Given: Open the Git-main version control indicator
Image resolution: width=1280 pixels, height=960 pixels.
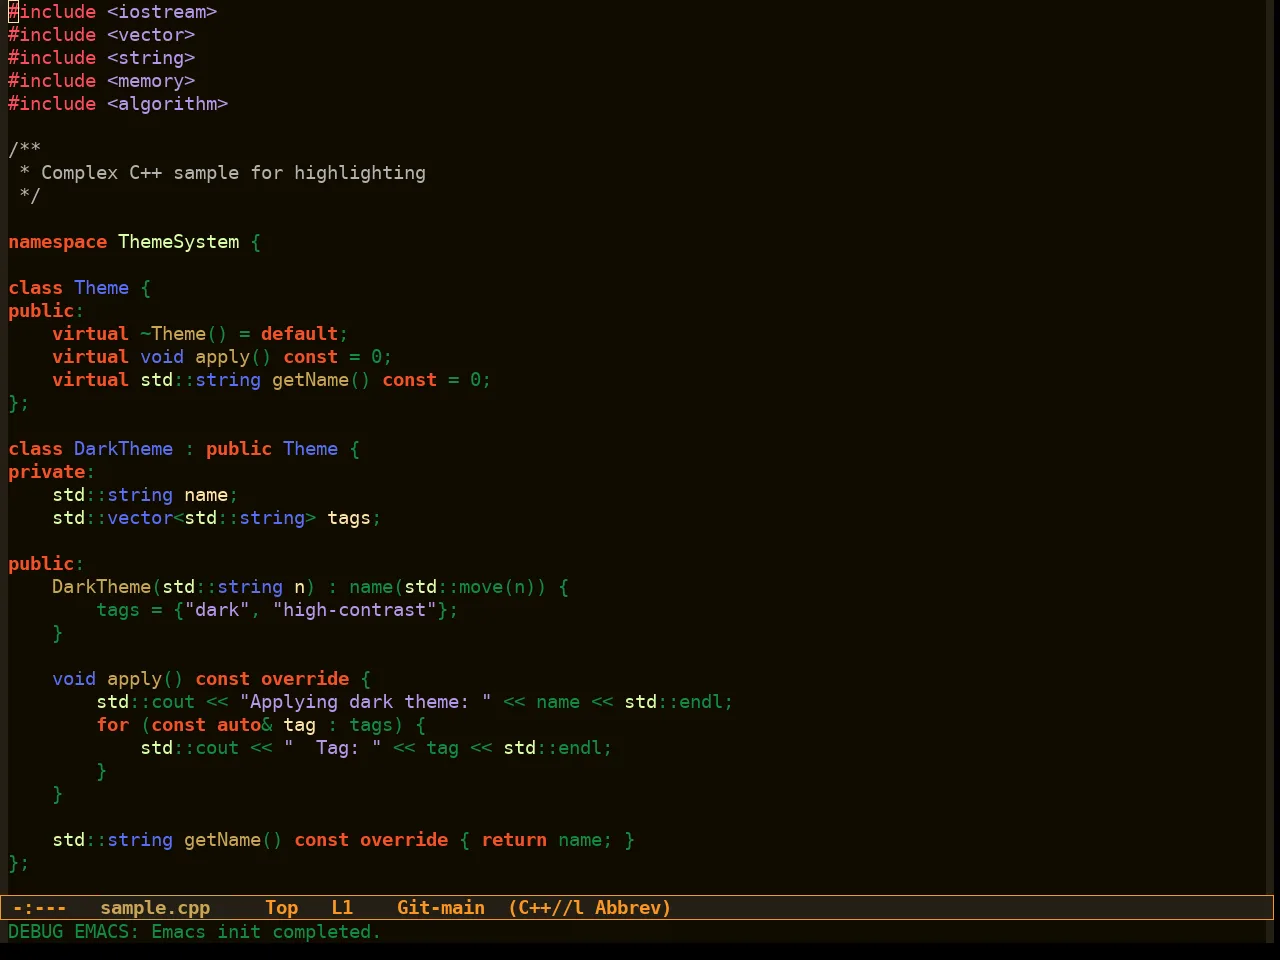Looking at the screenshot, I should [441, 908].
